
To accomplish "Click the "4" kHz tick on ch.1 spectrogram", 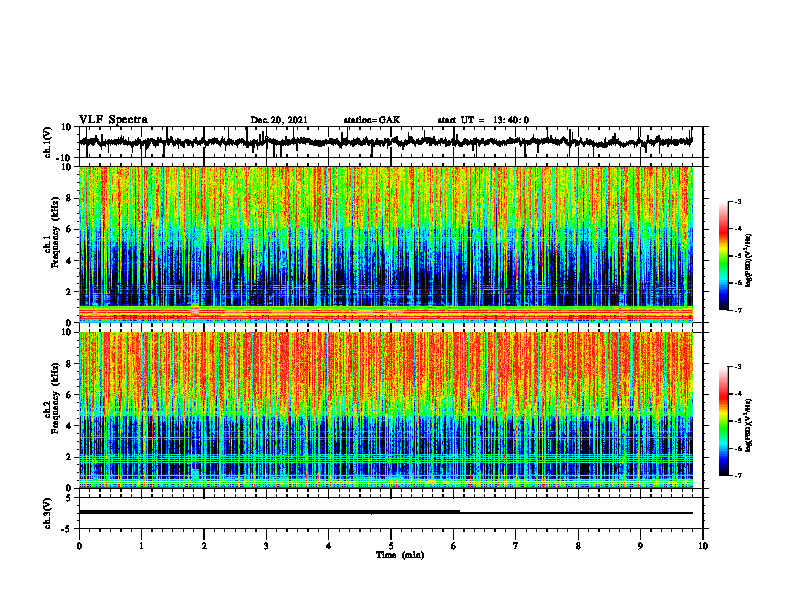I will [70, 261].
